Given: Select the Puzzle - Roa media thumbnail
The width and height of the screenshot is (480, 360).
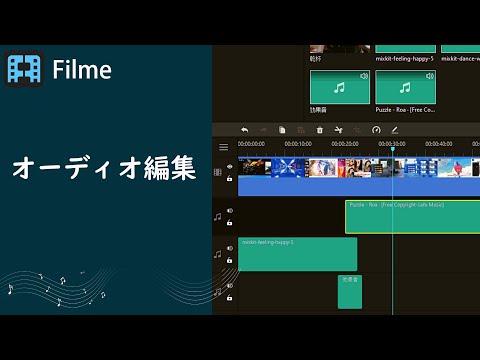Looking at the screenshot, I should click(406, 87).
